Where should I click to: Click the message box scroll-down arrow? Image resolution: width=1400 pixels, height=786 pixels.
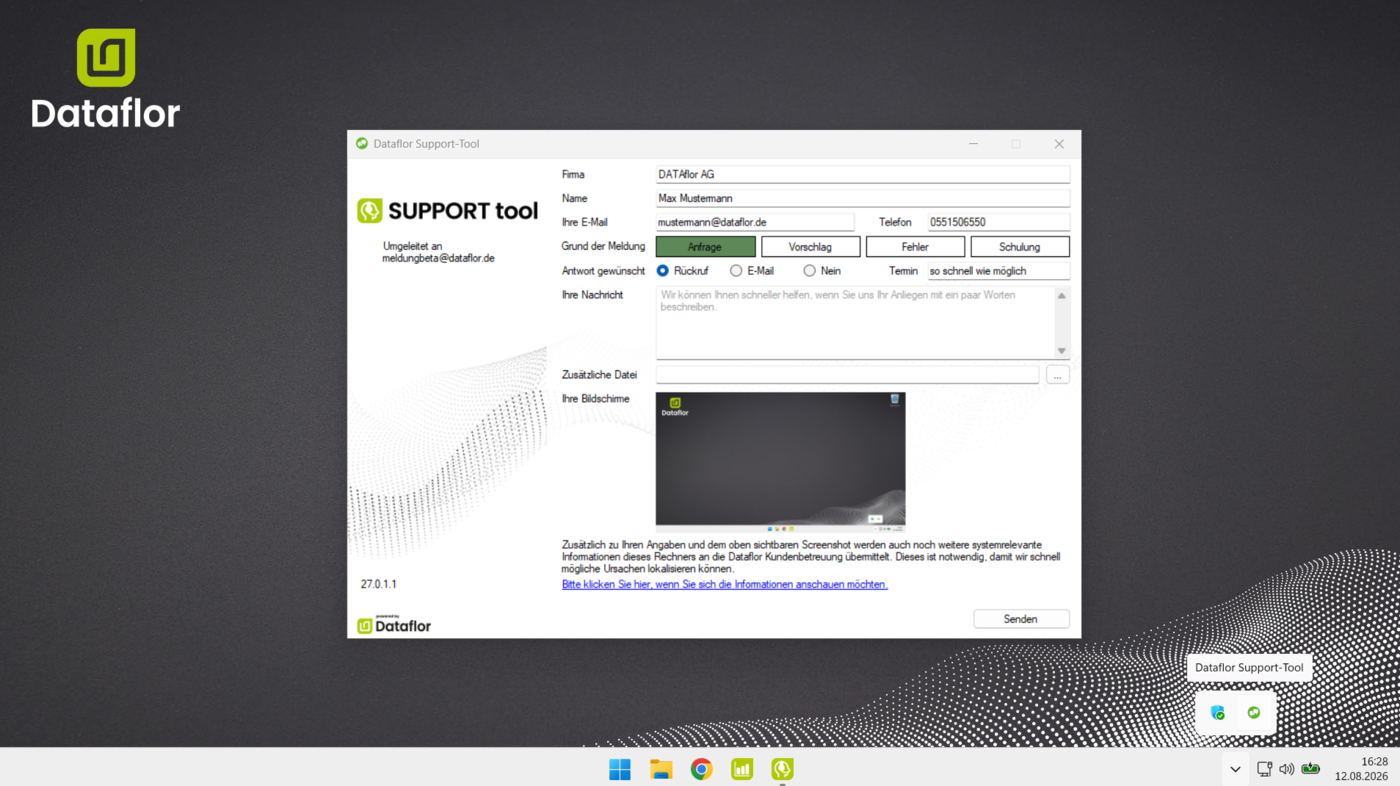coord(1062,351)
